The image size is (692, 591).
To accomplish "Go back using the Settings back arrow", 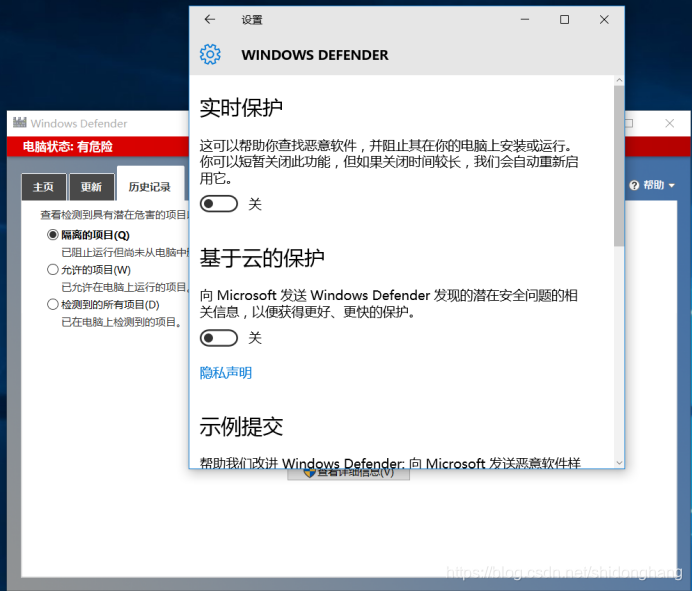I will (x=210, y=19).
